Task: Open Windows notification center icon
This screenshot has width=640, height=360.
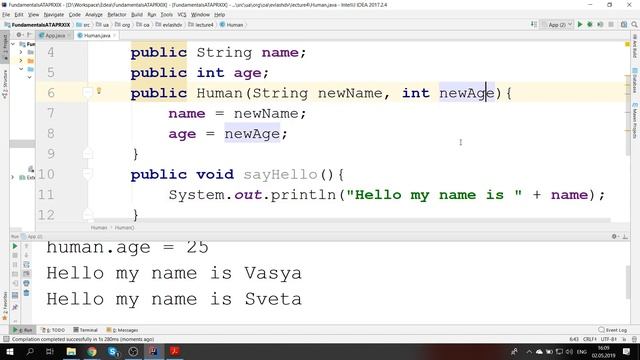Action: (x=627, y=351)
